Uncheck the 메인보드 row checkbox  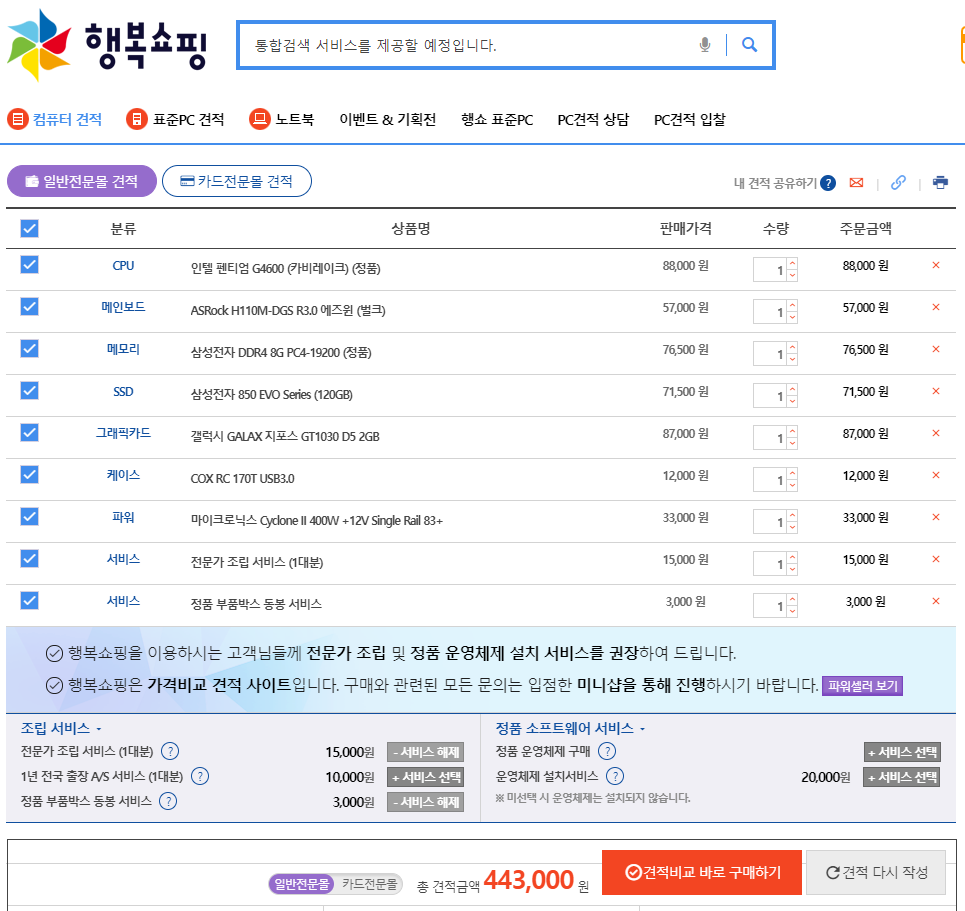30,307
